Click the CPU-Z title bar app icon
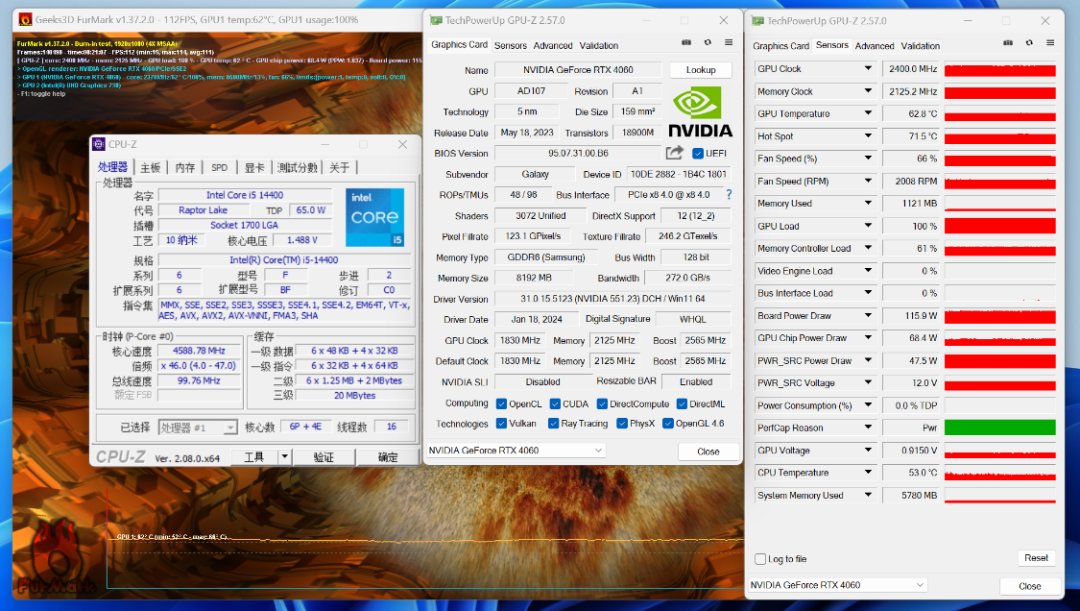Viewport: 1080px width, 611px height. 98,144
